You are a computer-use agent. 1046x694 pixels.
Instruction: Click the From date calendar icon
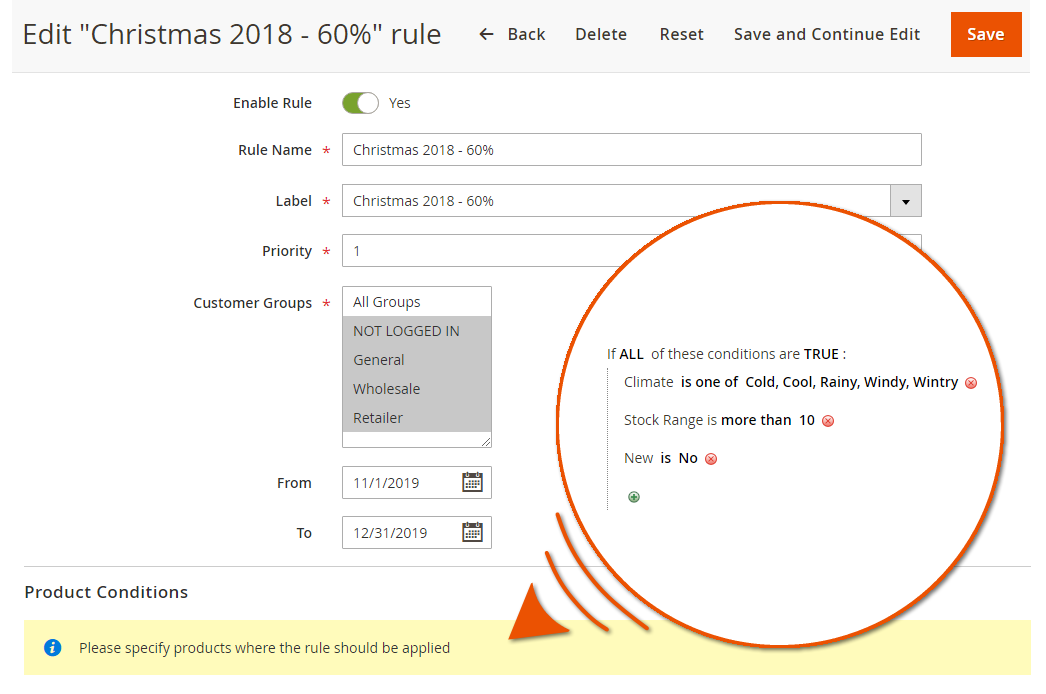tap(472, 482)
